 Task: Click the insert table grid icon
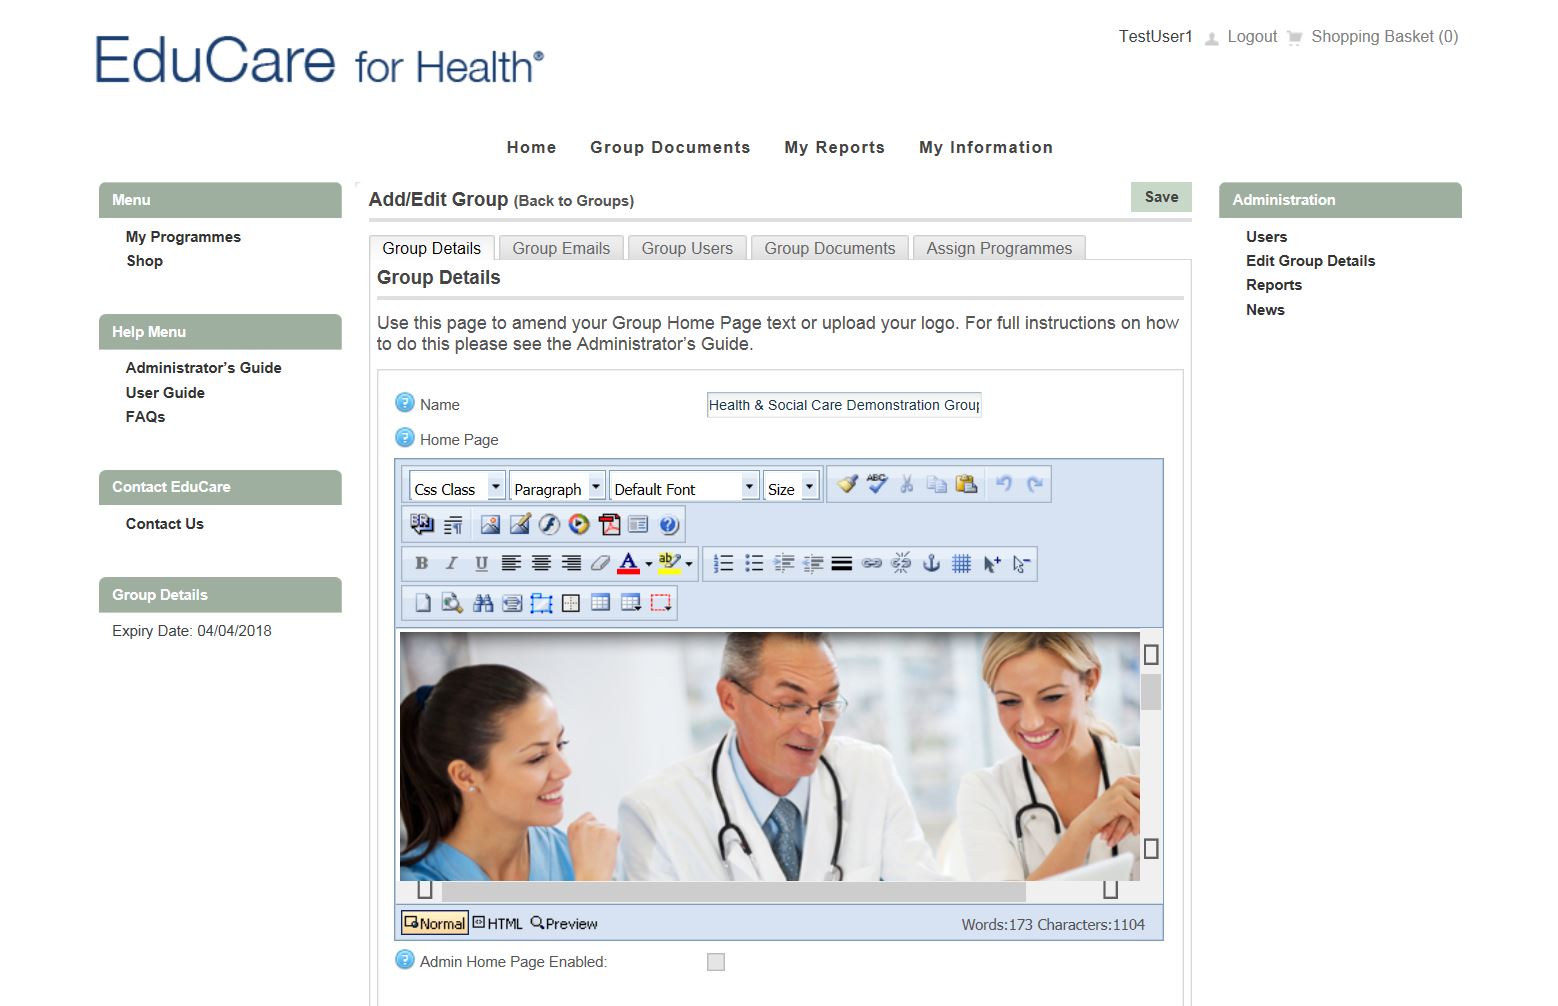(x=600, y=602)
